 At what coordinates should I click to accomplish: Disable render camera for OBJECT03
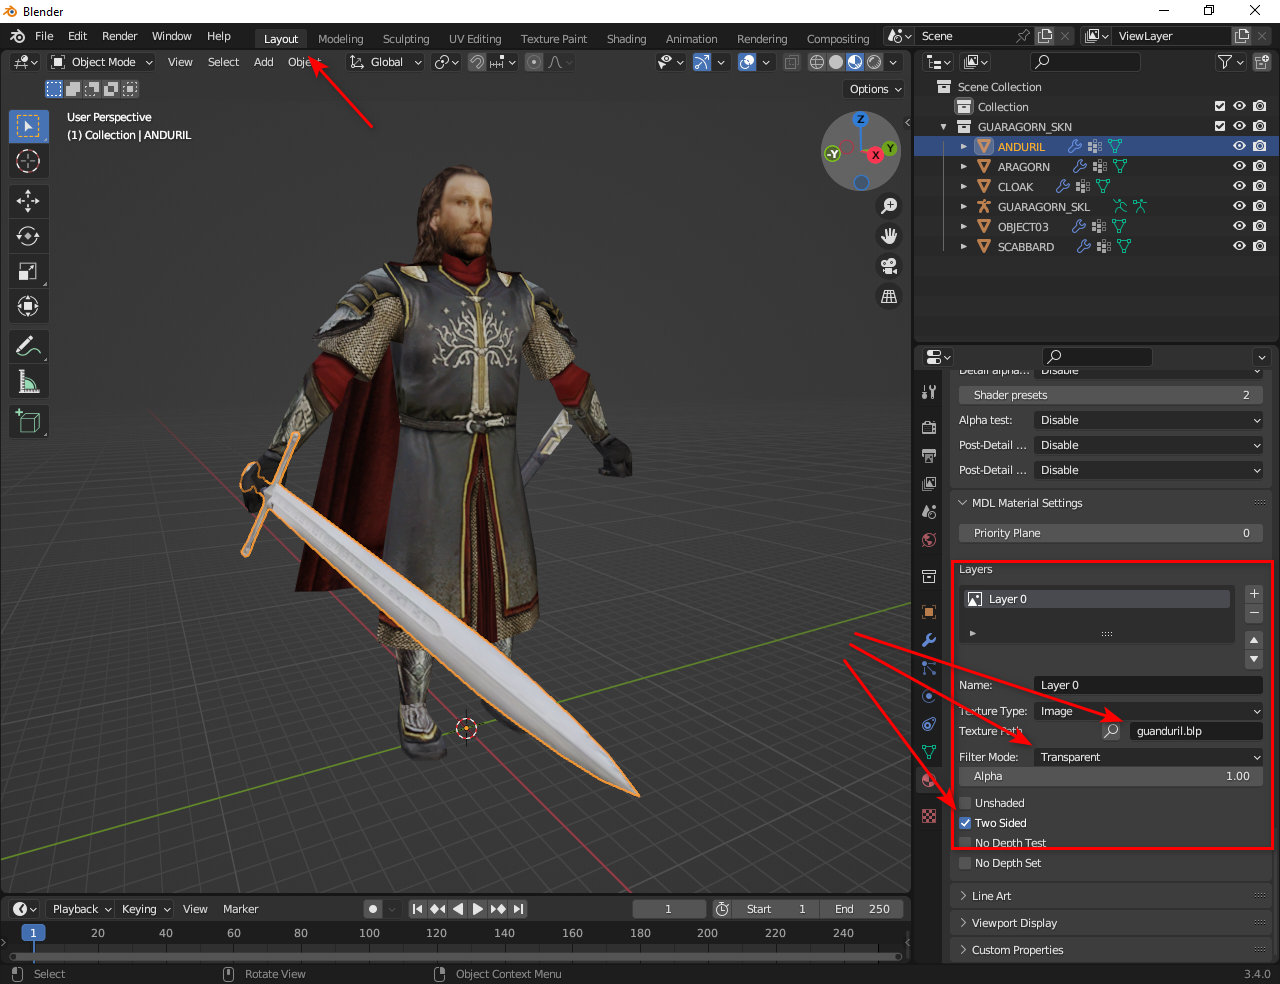1260,226
